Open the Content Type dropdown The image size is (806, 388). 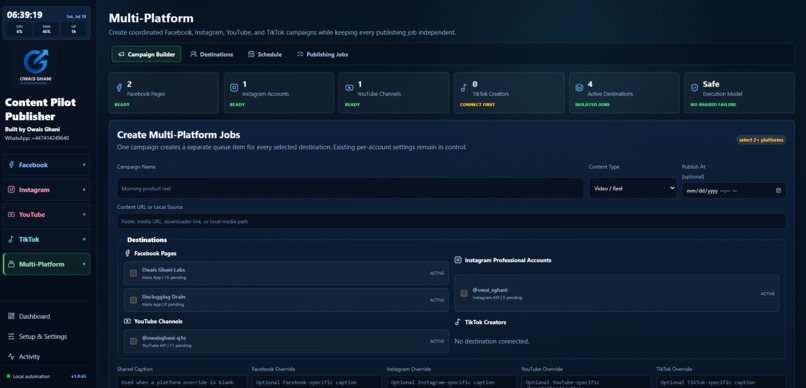(632, 189)
